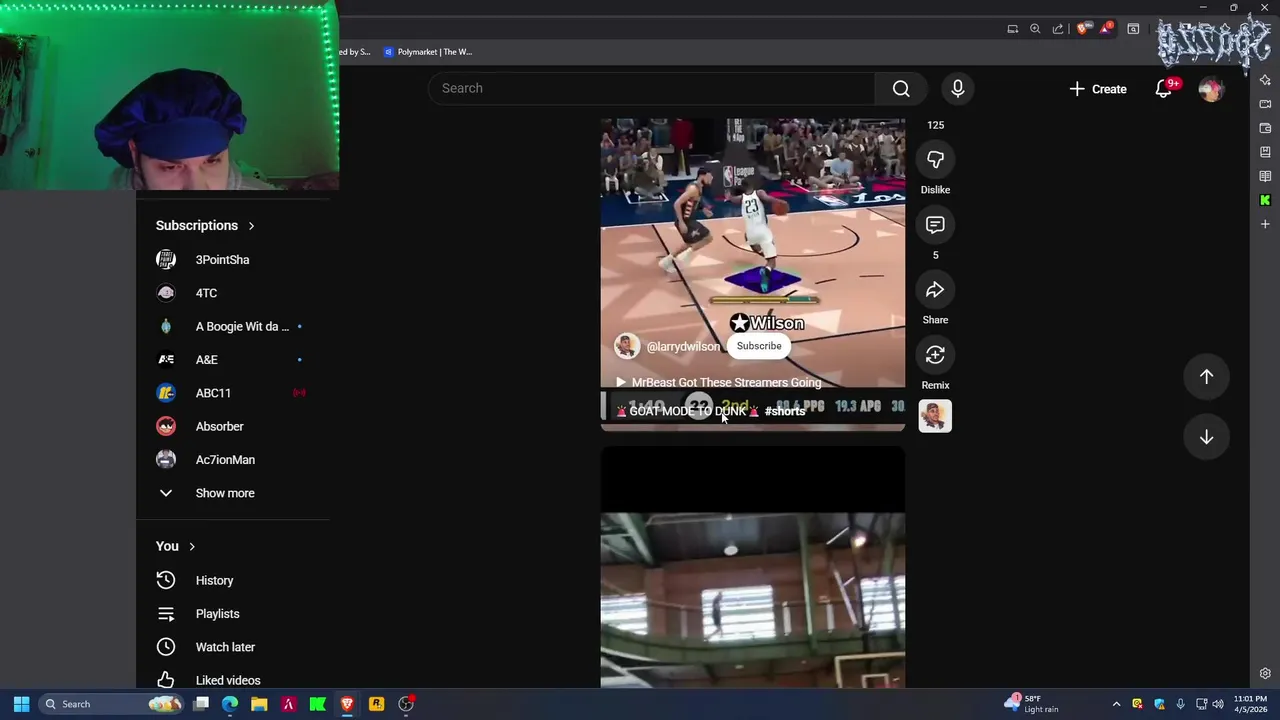Open bookmarks icon in Brave sidebar
1280x720 pixels.
(x=1265, y=152)
